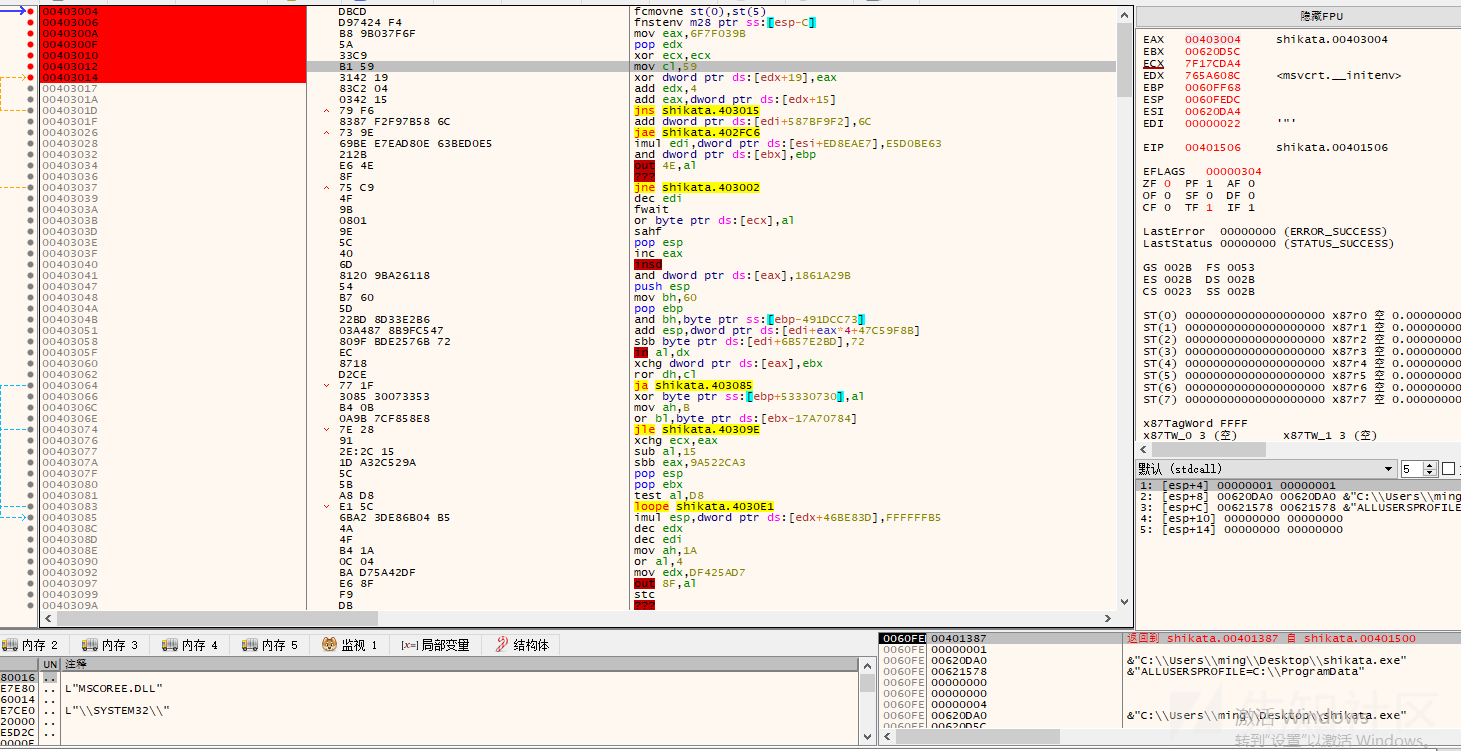Open the 默认 (stdcall) calling convention dropdown

(x=1267, y=469)
